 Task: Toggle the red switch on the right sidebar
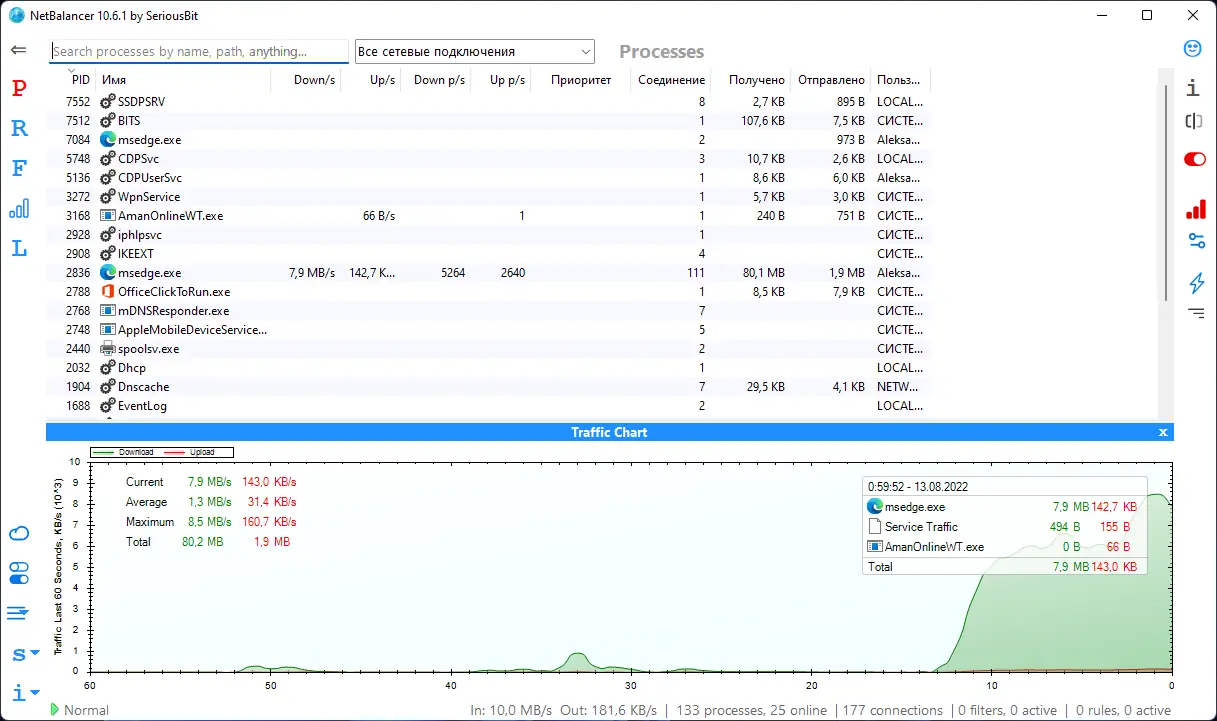(1194, 158)
